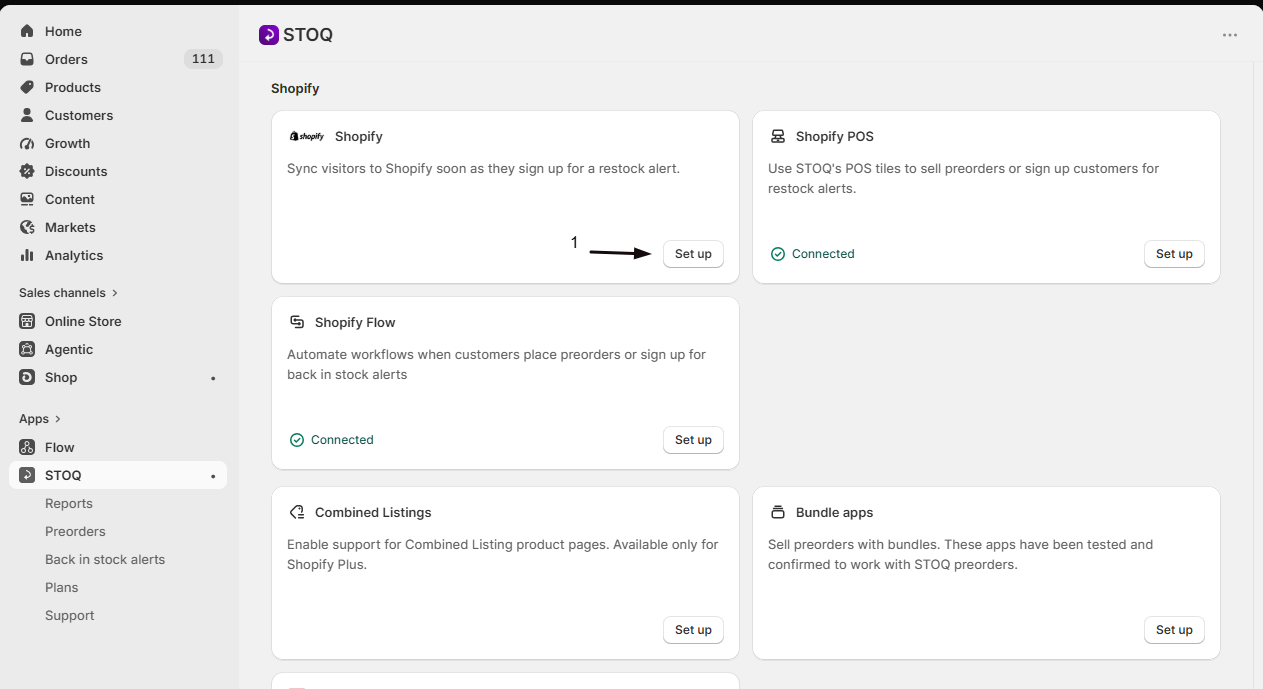Image resolution: width=1263 pixels, height=689 pixels.
Task: Click the Bundle apps card icon
Action: pyautogui.click(x=778, y=512)
